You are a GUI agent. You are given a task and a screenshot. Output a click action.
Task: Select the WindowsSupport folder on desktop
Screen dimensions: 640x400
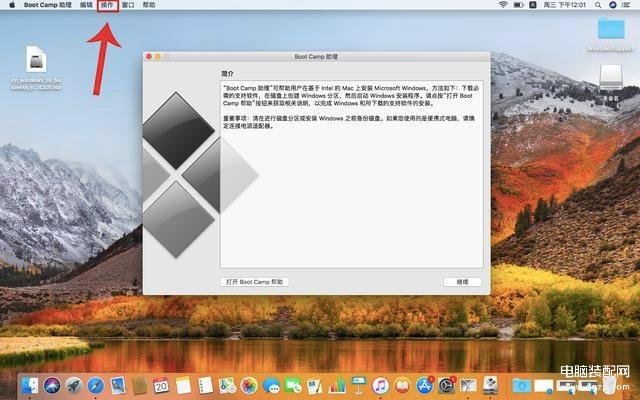pos(610,32)
